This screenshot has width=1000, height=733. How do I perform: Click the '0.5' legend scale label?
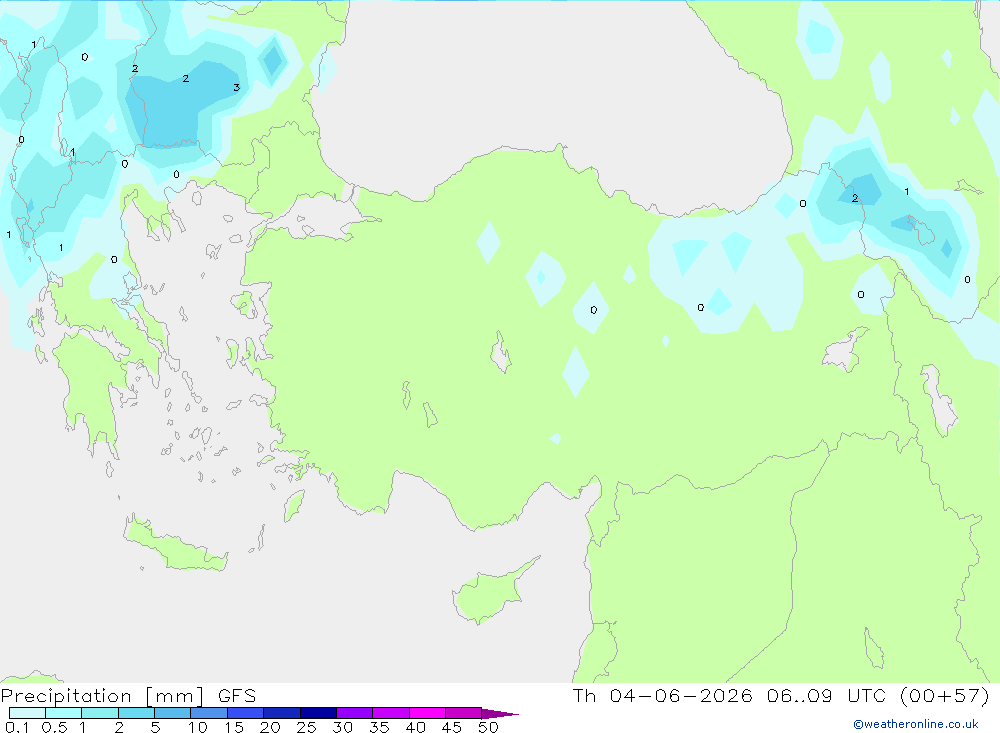click(54, 727)
